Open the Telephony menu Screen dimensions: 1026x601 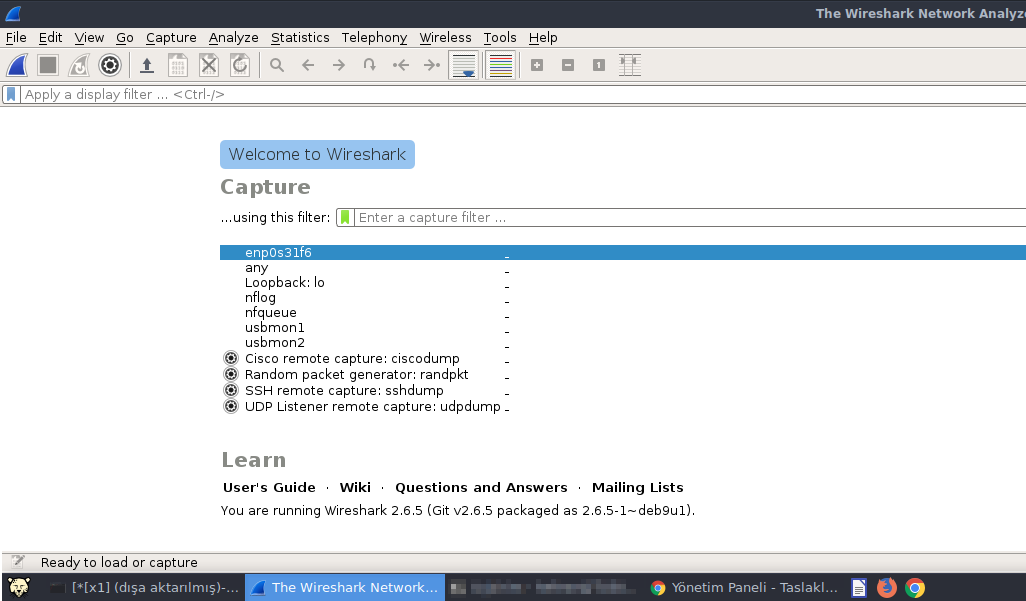point(374,37)
